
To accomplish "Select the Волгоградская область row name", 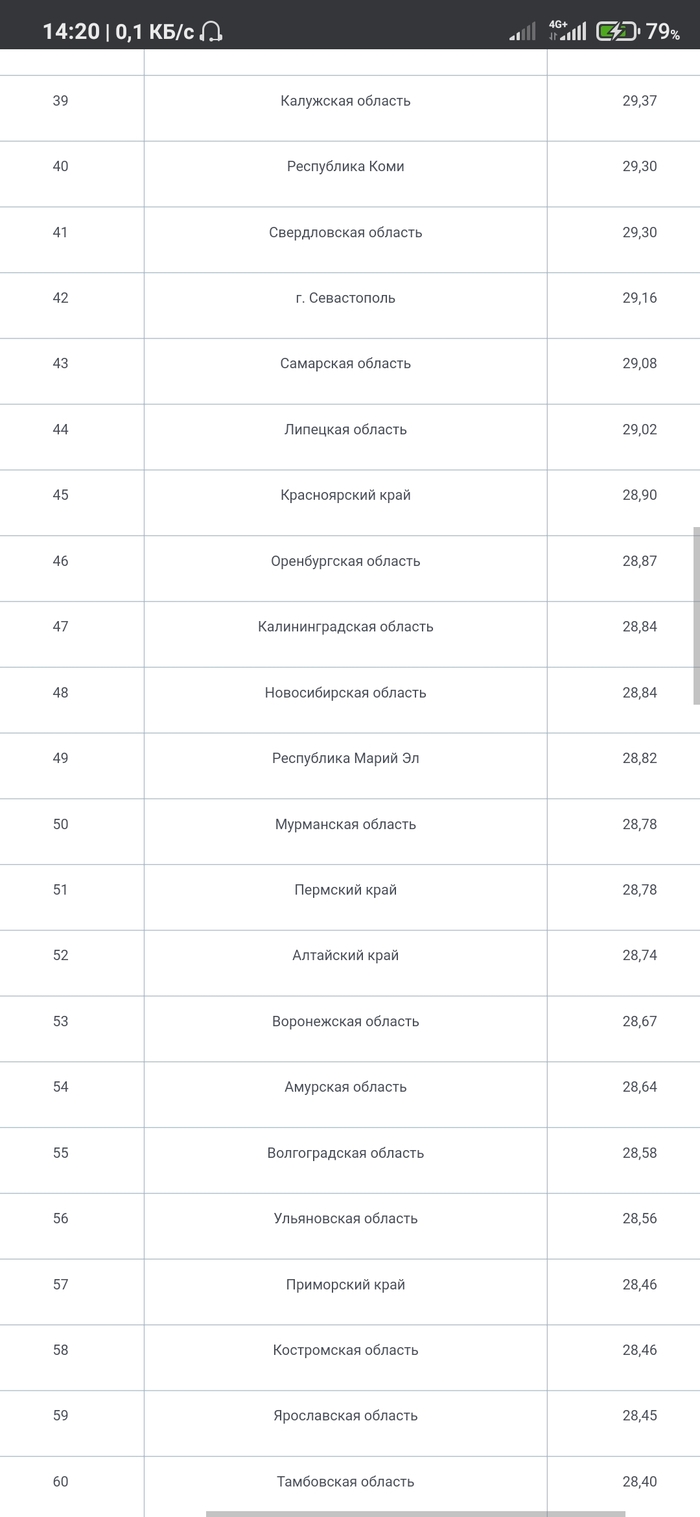I will (x=345, y=1153).
